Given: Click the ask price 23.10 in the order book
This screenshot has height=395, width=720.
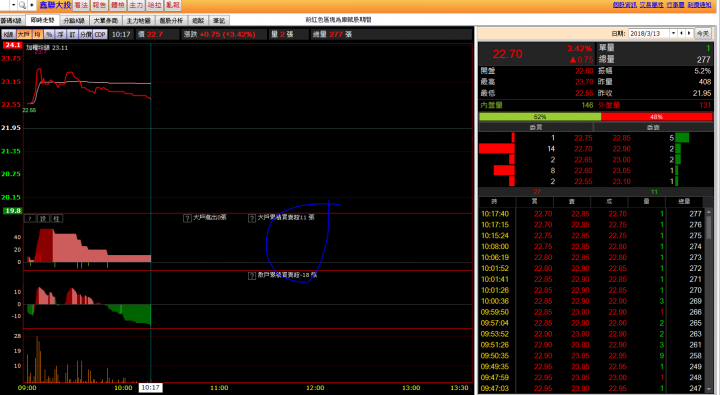Looking at the screenshot, I should 621,181.
